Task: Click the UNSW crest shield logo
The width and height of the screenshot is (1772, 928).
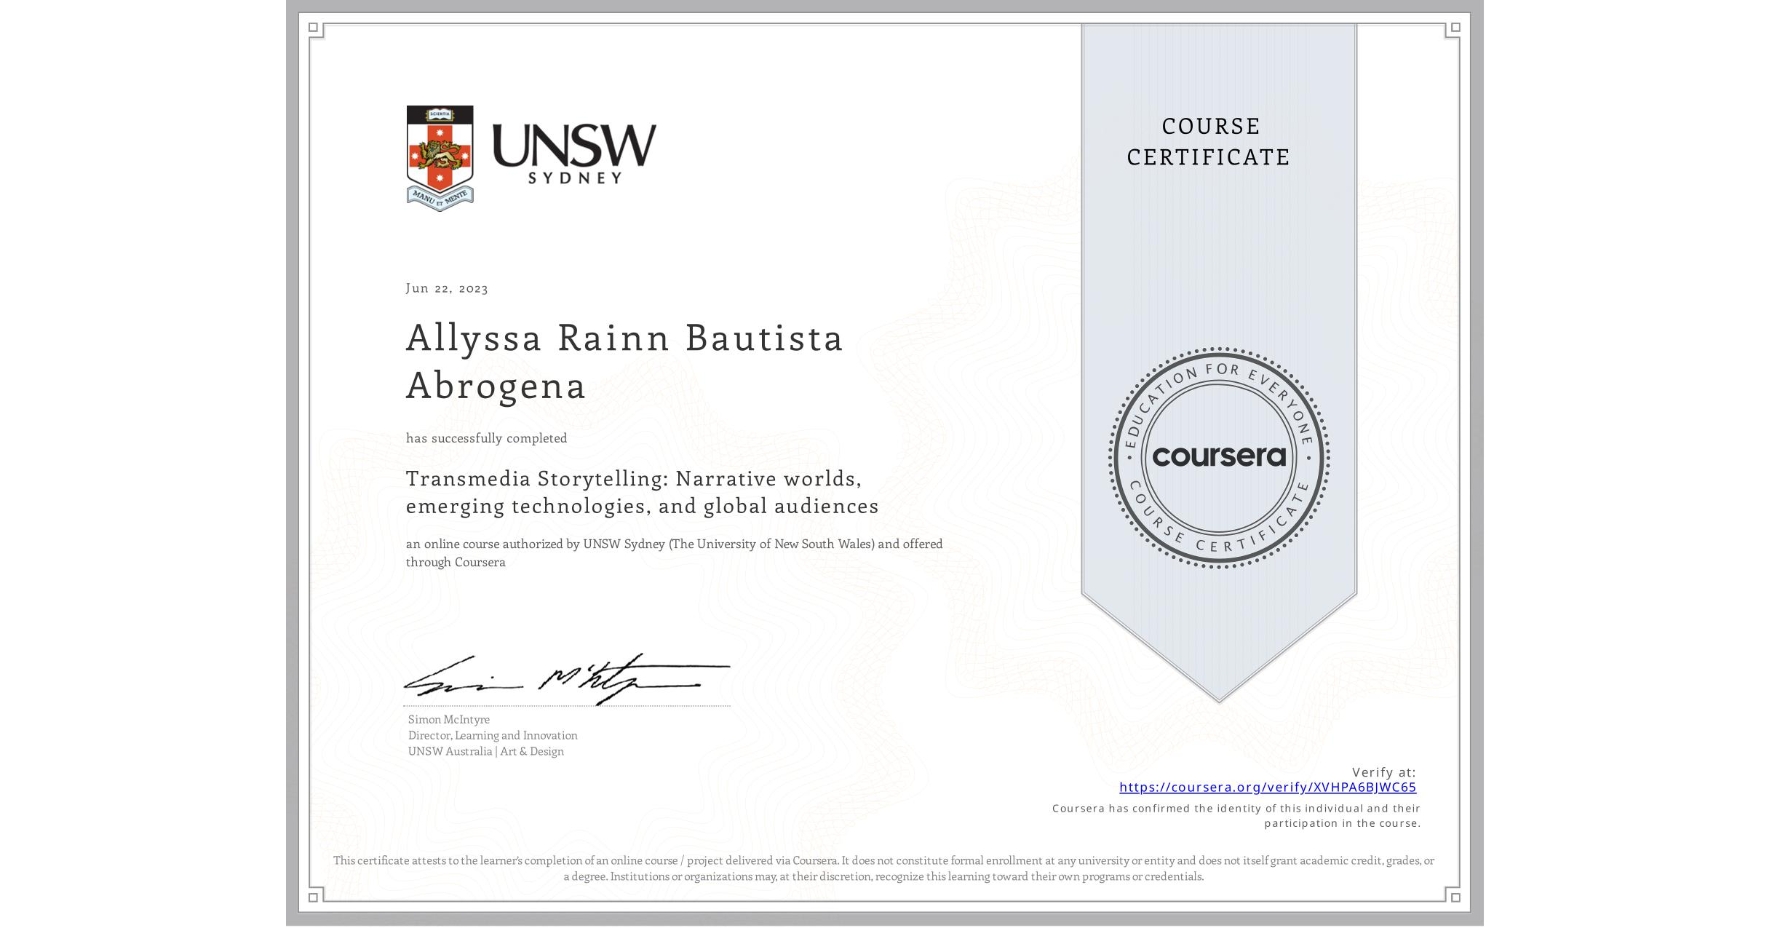Action: [x=440, y=158]
